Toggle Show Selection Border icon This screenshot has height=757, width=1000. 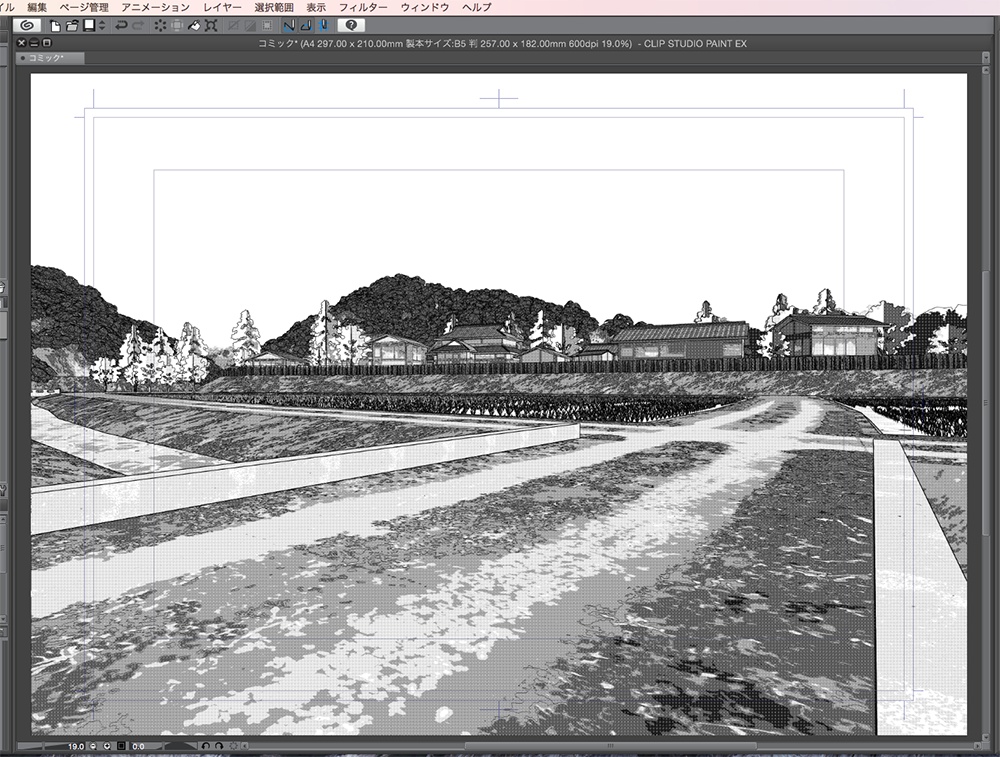click(267, 26)
